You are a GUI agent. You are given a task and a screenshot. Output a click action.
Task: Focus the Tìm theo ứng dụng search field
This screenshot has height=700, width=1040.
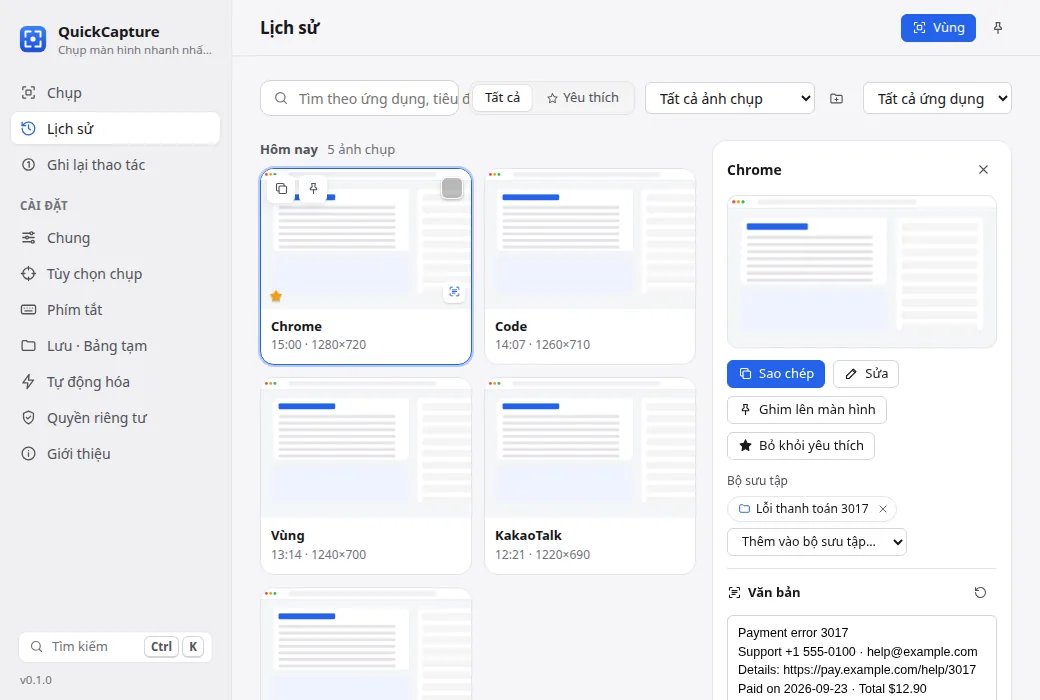(359, 98)
